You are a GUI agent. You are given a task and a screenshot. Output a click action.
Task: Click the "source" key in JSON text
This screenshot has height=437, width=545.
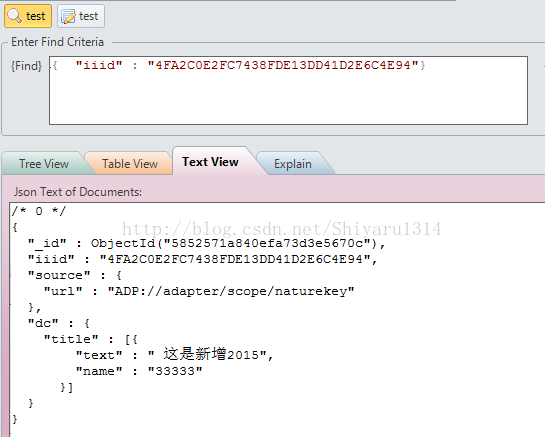click(59, 275)
